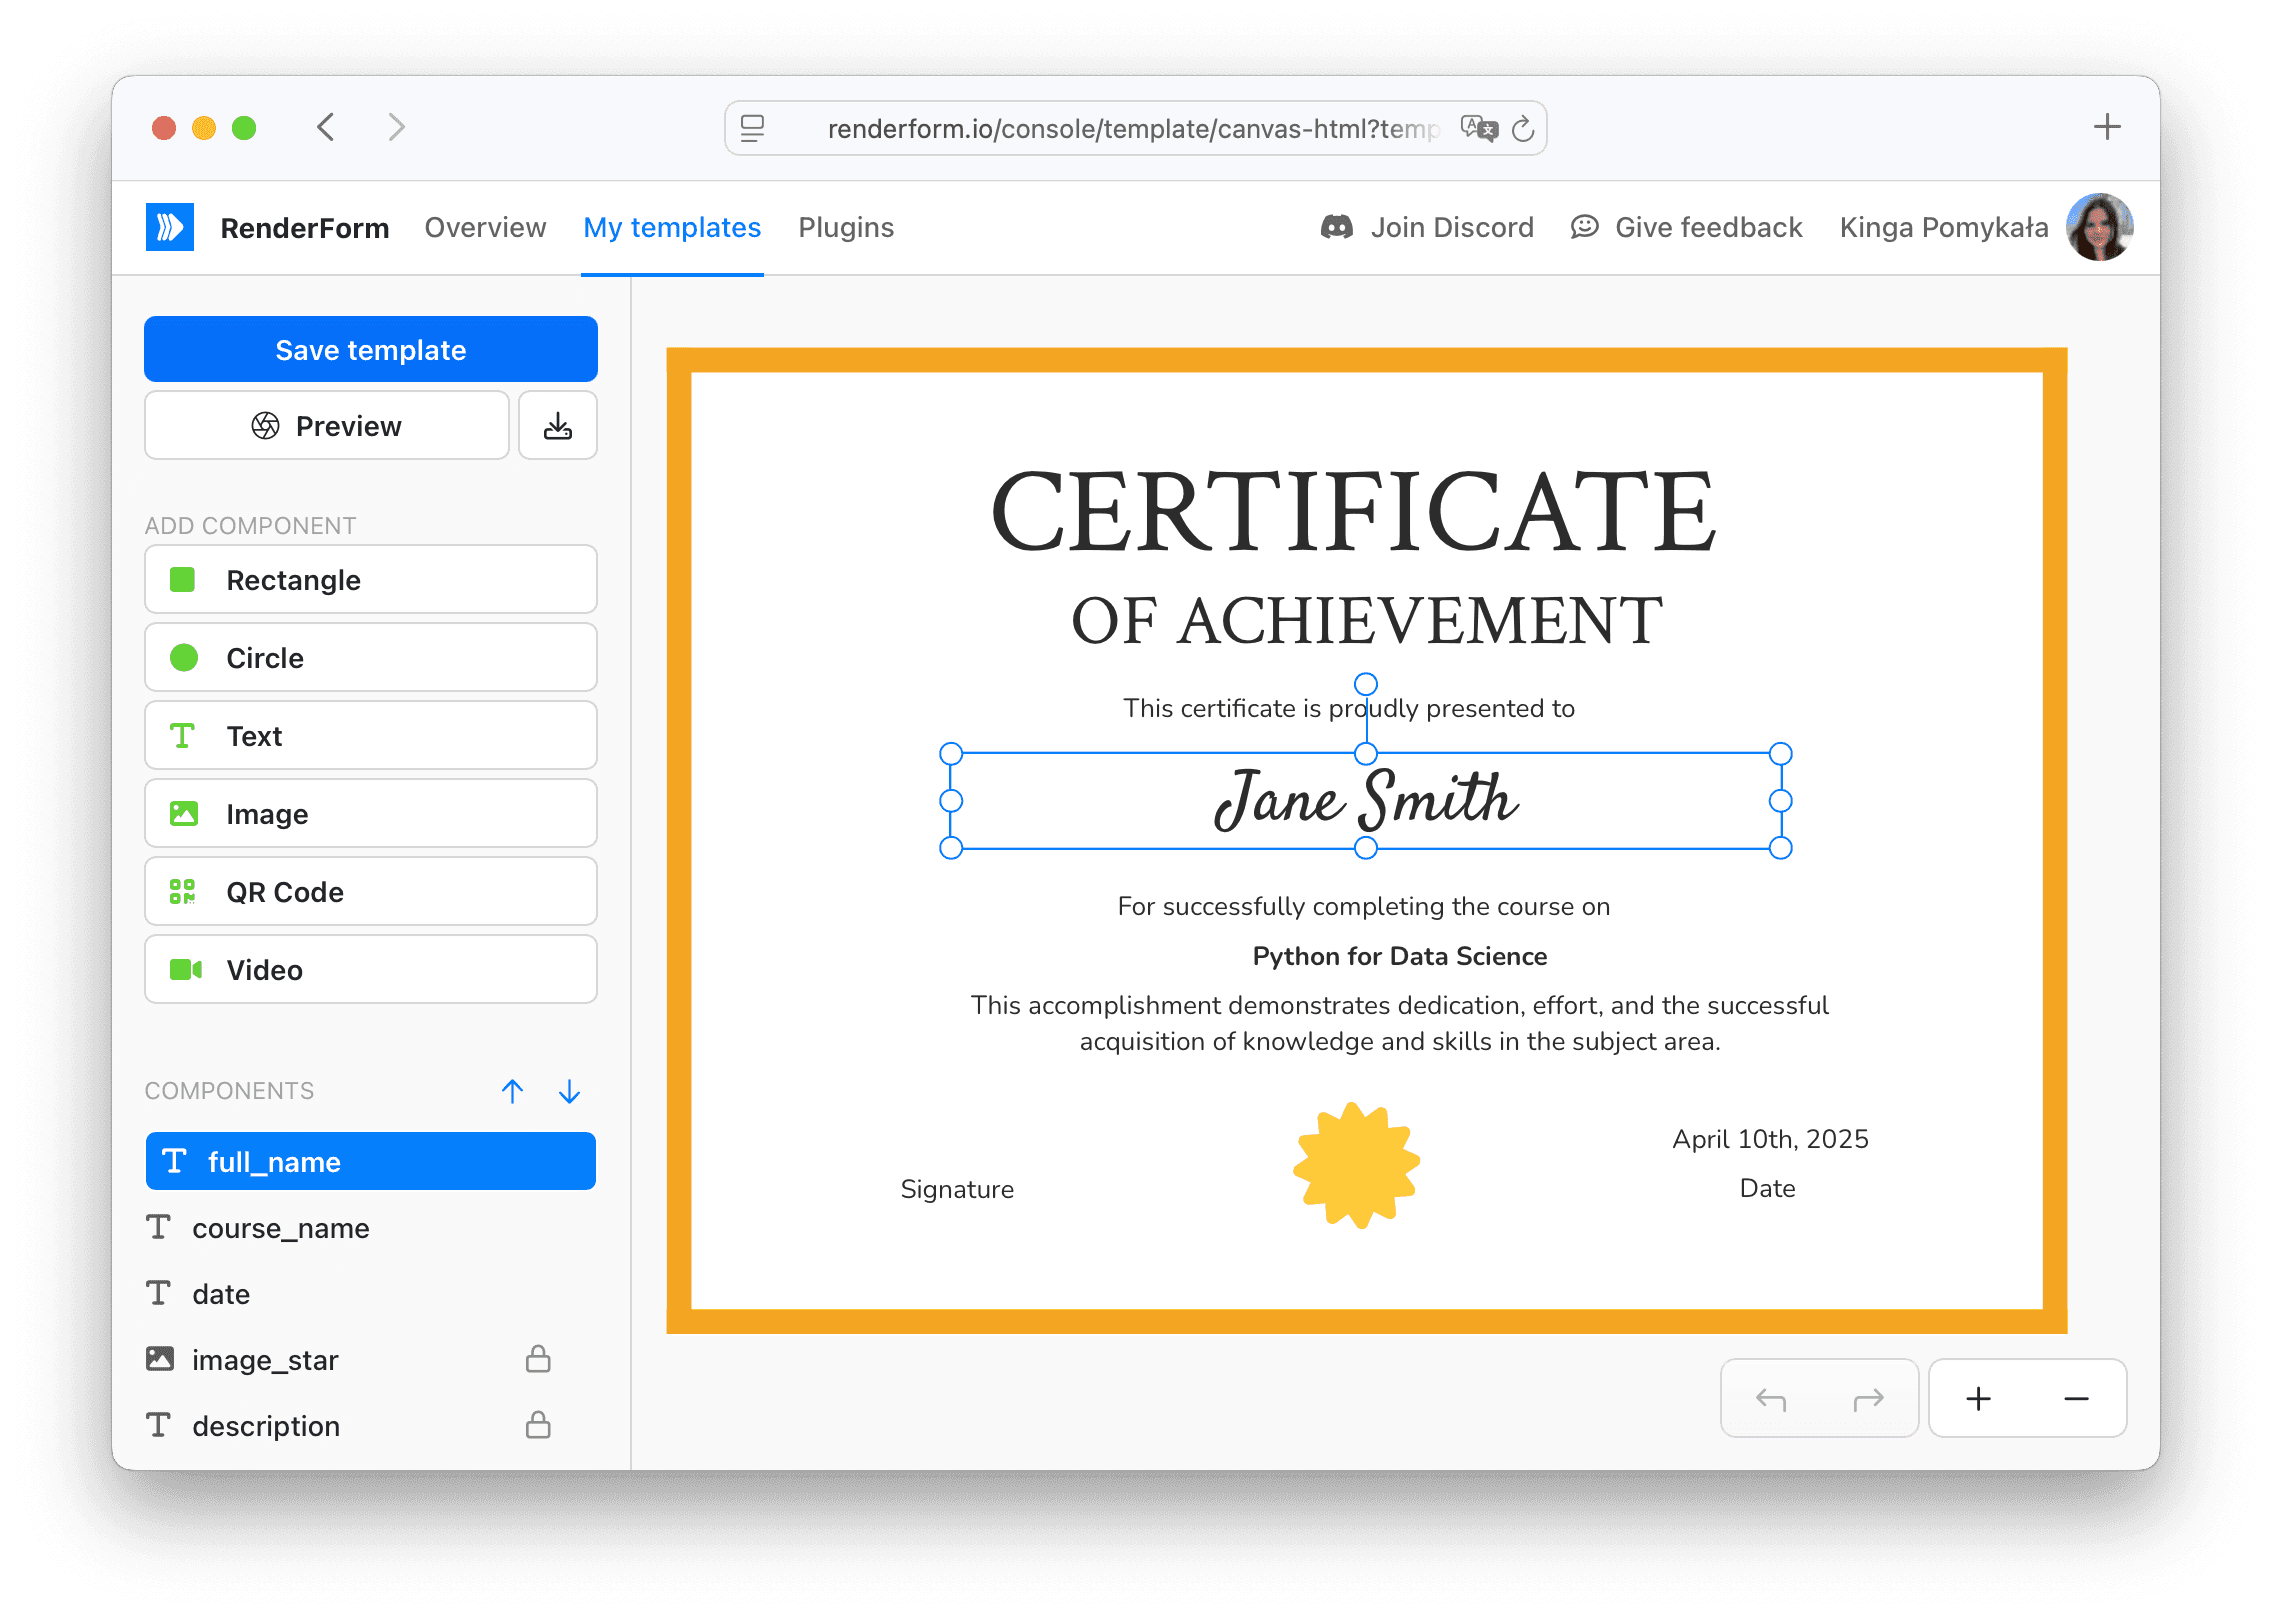Reload the page in address bar
Viewport: 2272px width, 1618px height.
pos(1522,129)
